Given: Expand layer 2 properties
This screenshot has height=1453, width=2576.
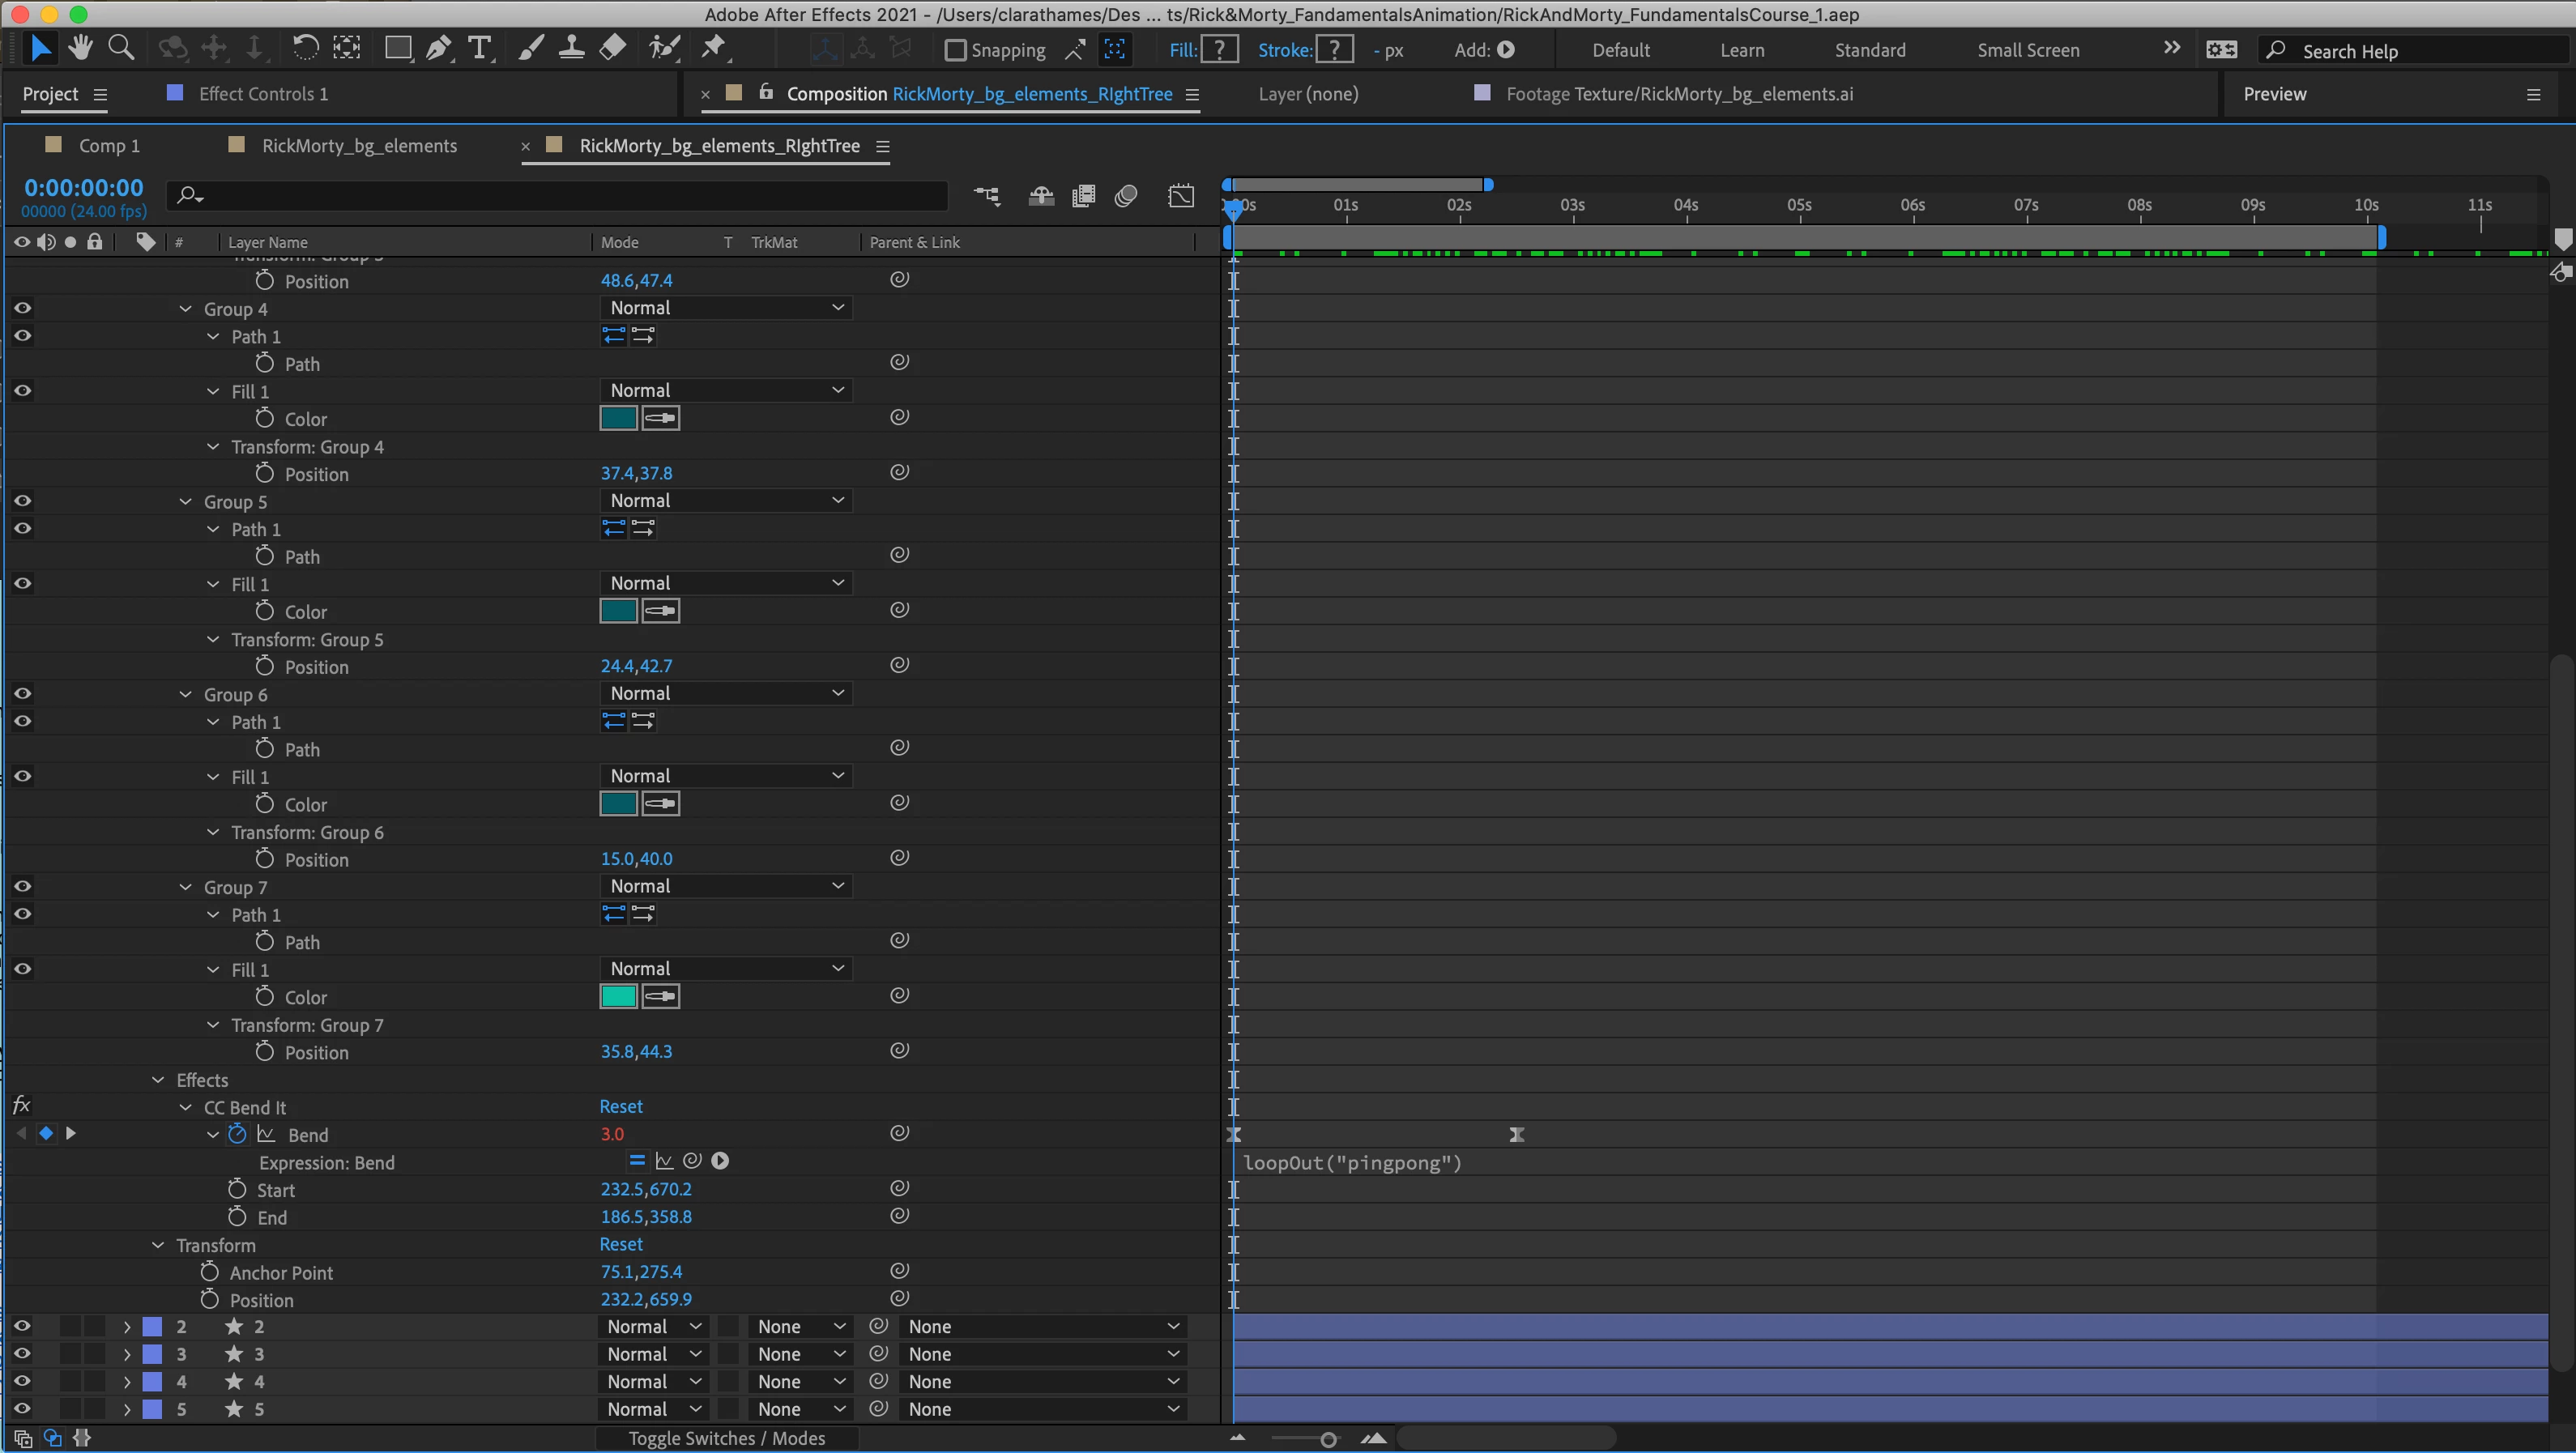Looking at the screenshot, I should point(127,1327).
